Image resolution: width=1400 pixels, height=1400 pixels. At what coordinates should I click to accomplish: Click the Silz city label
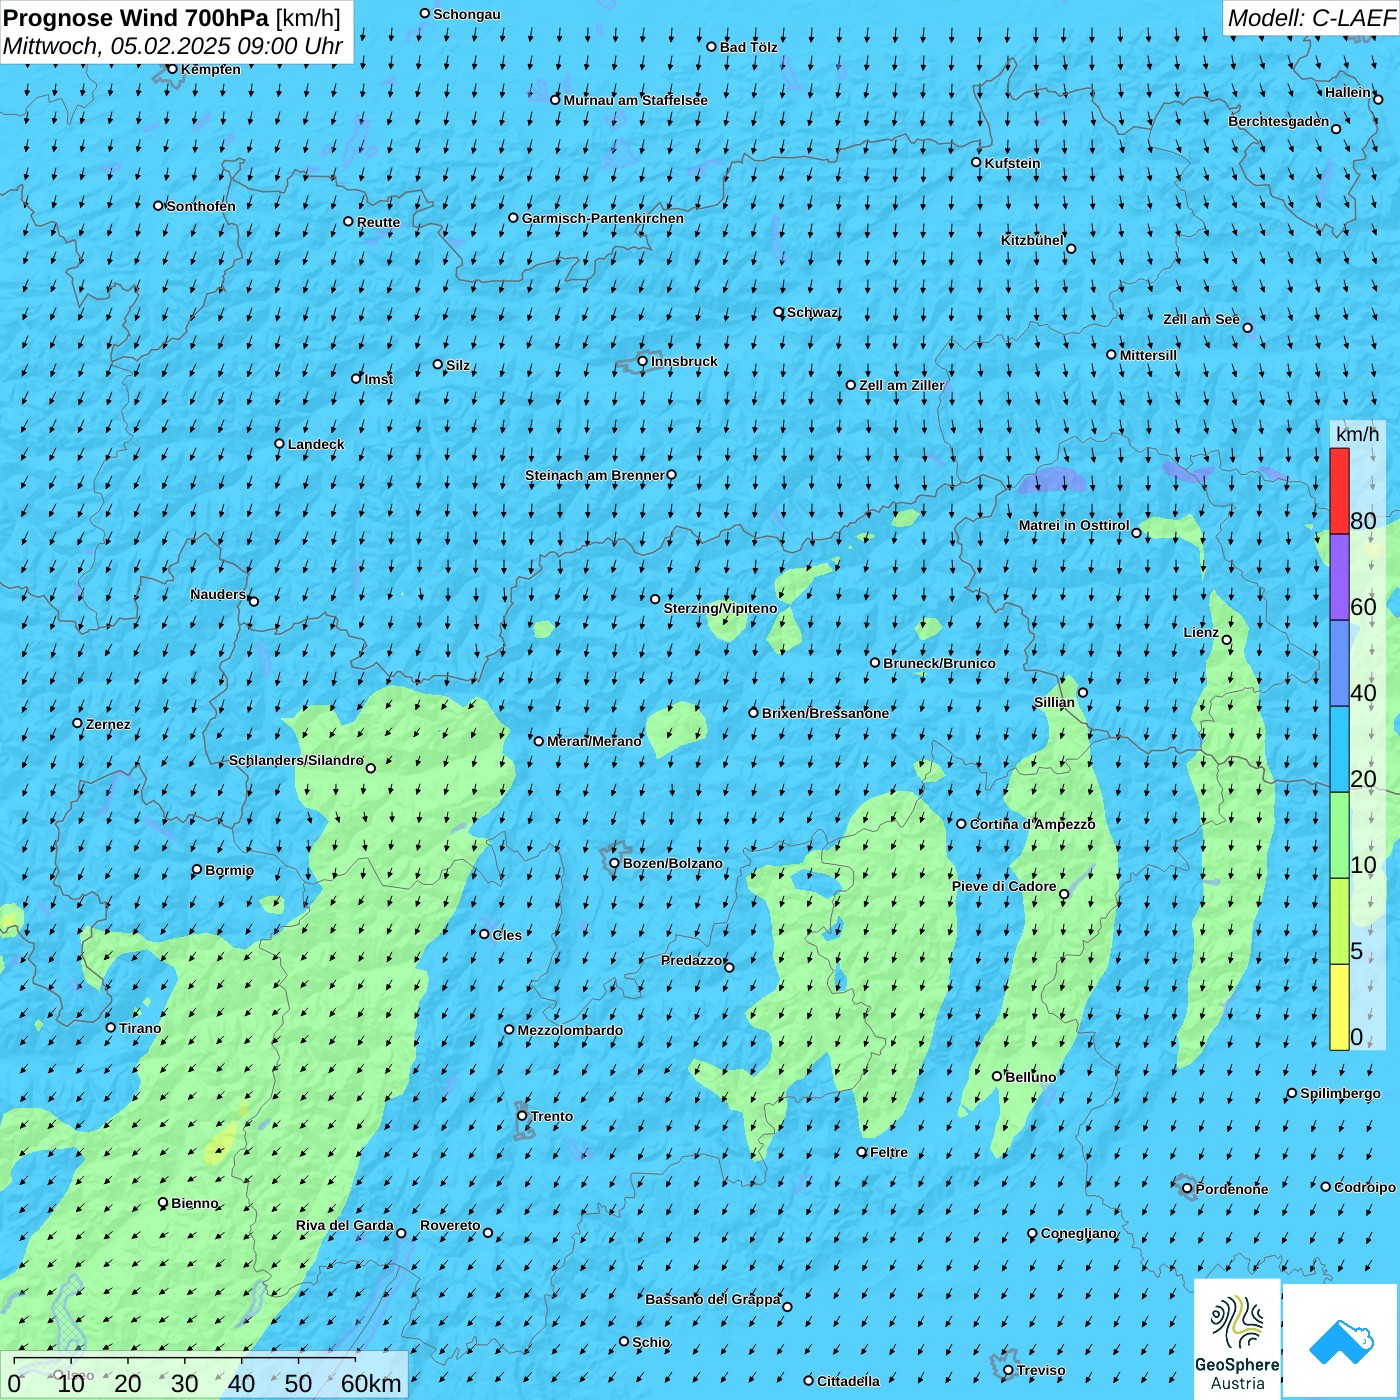[x=458, y=365]
